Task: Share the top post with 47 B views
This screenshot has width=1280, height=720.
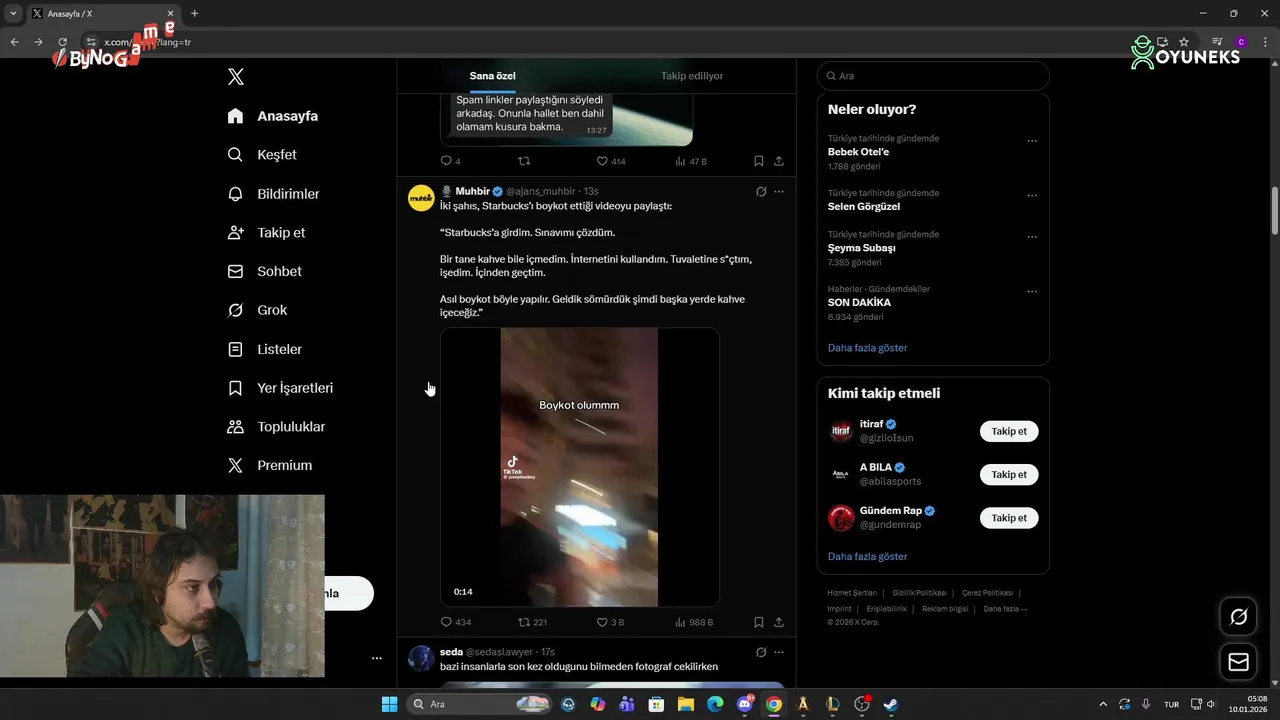Action: (x=779, y=161)
